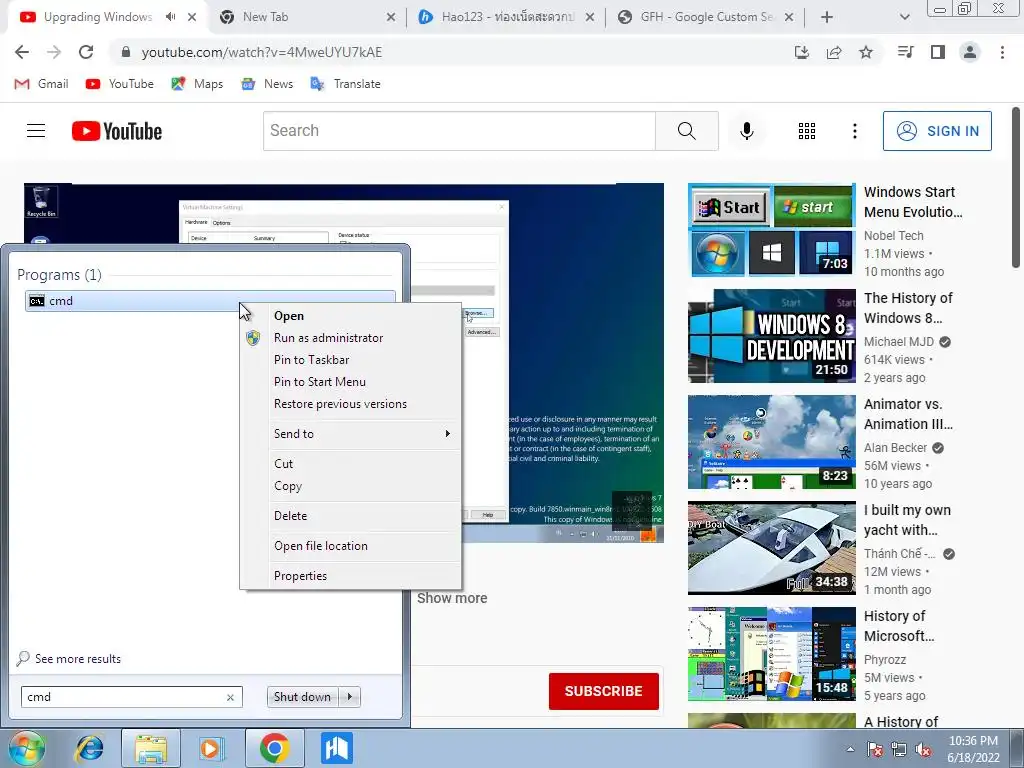This screenshot has width=1024, height=768.
Task: Open the share page icon in the address bar
Action: [x=834, y=52]
